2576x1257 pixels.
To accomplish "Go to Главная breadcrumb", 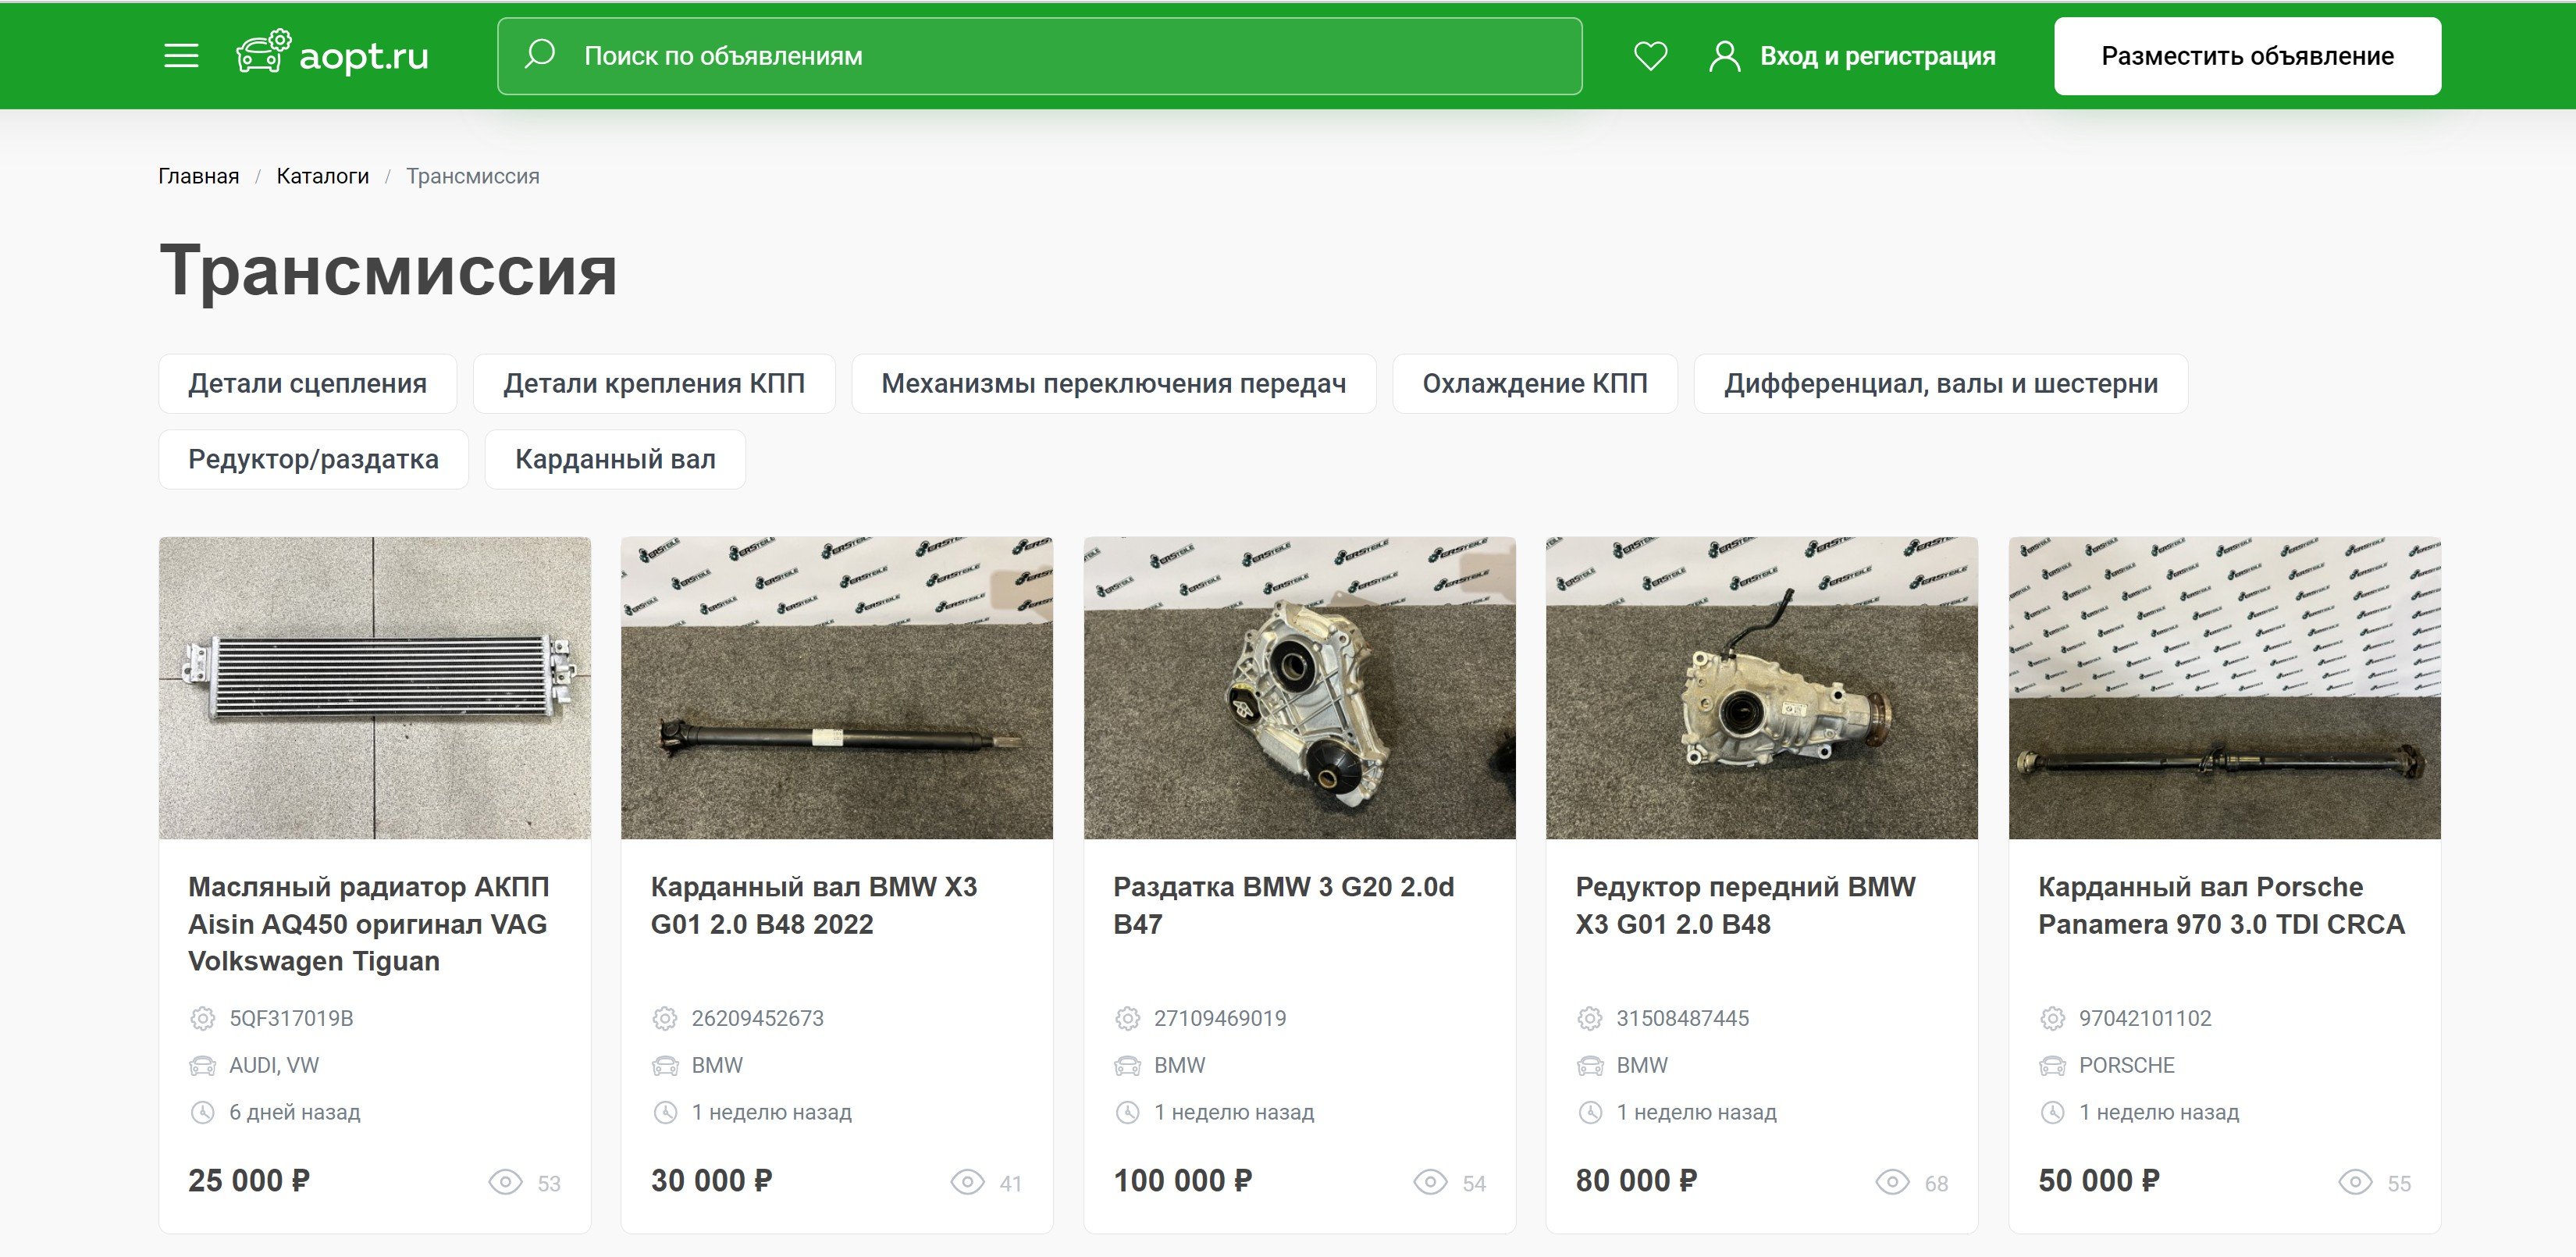I will tap(198, 176).
